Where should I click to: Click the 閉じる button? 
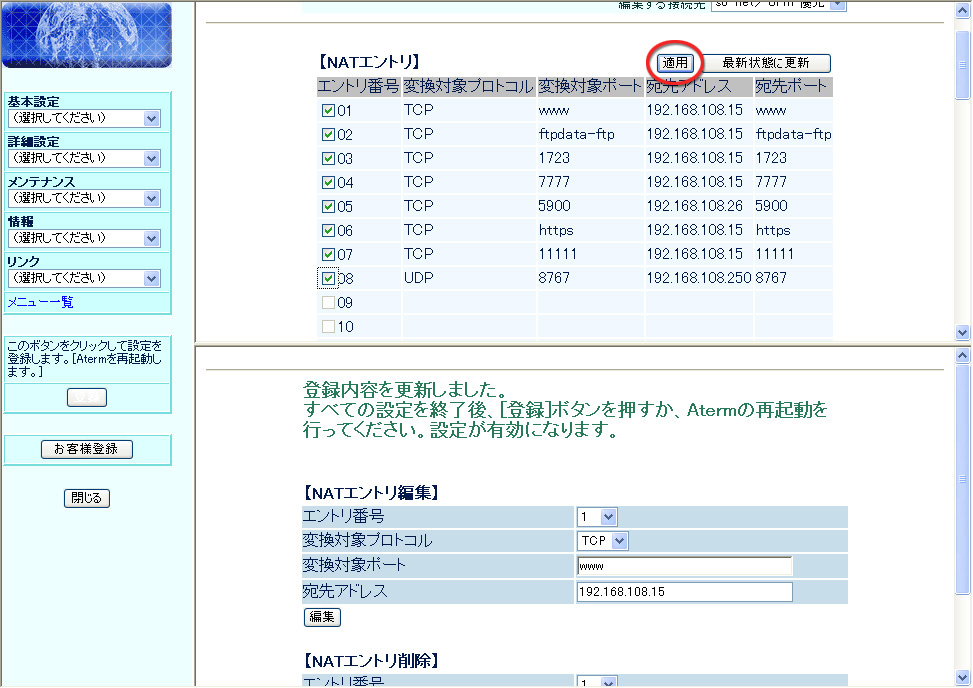pos(87,498)
